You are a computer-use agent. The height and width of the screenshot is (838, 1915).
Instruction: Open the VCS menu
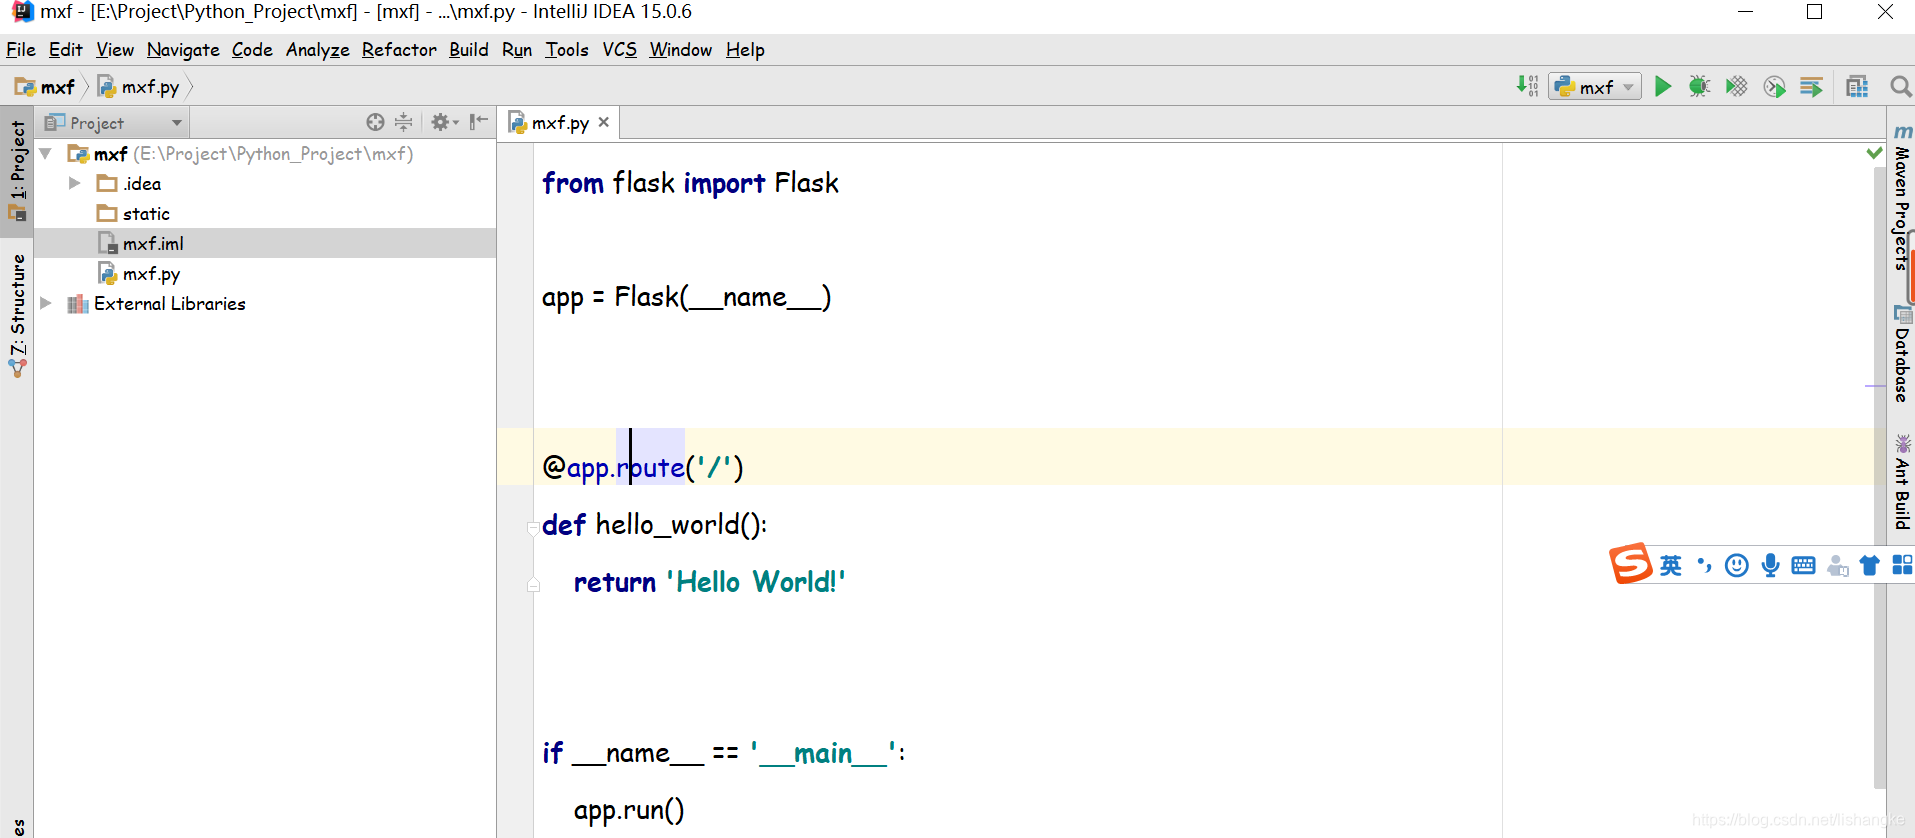[618, 50]
